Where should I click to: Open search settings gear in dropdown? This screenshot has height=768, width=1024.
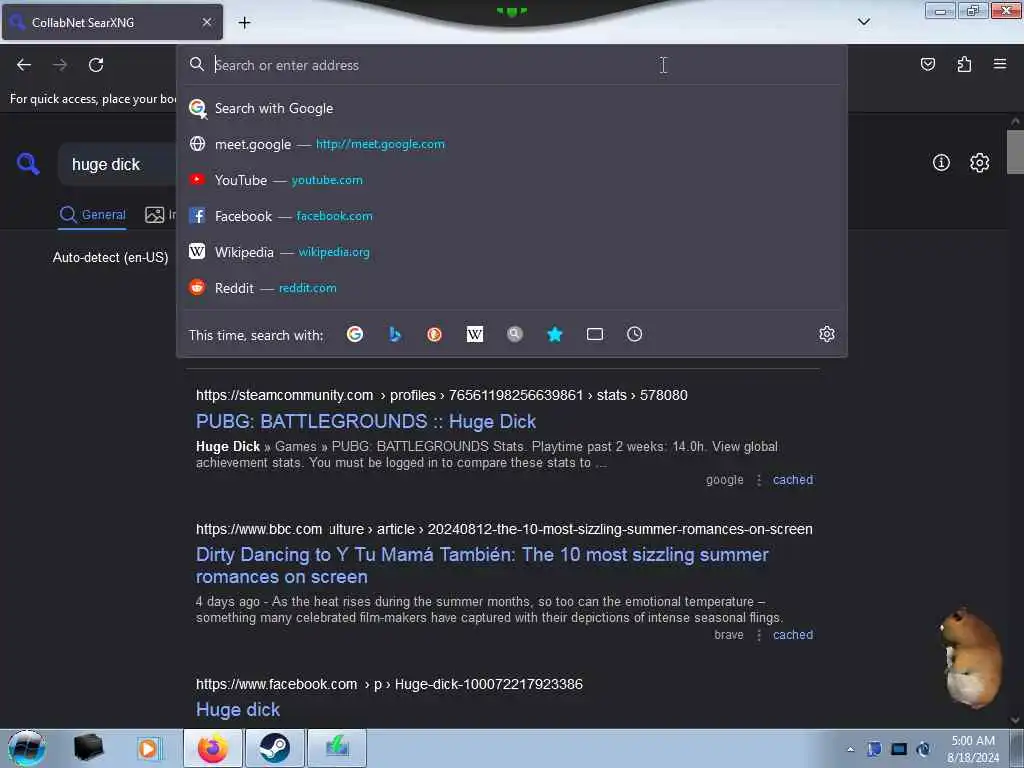[x=826, y=334]
